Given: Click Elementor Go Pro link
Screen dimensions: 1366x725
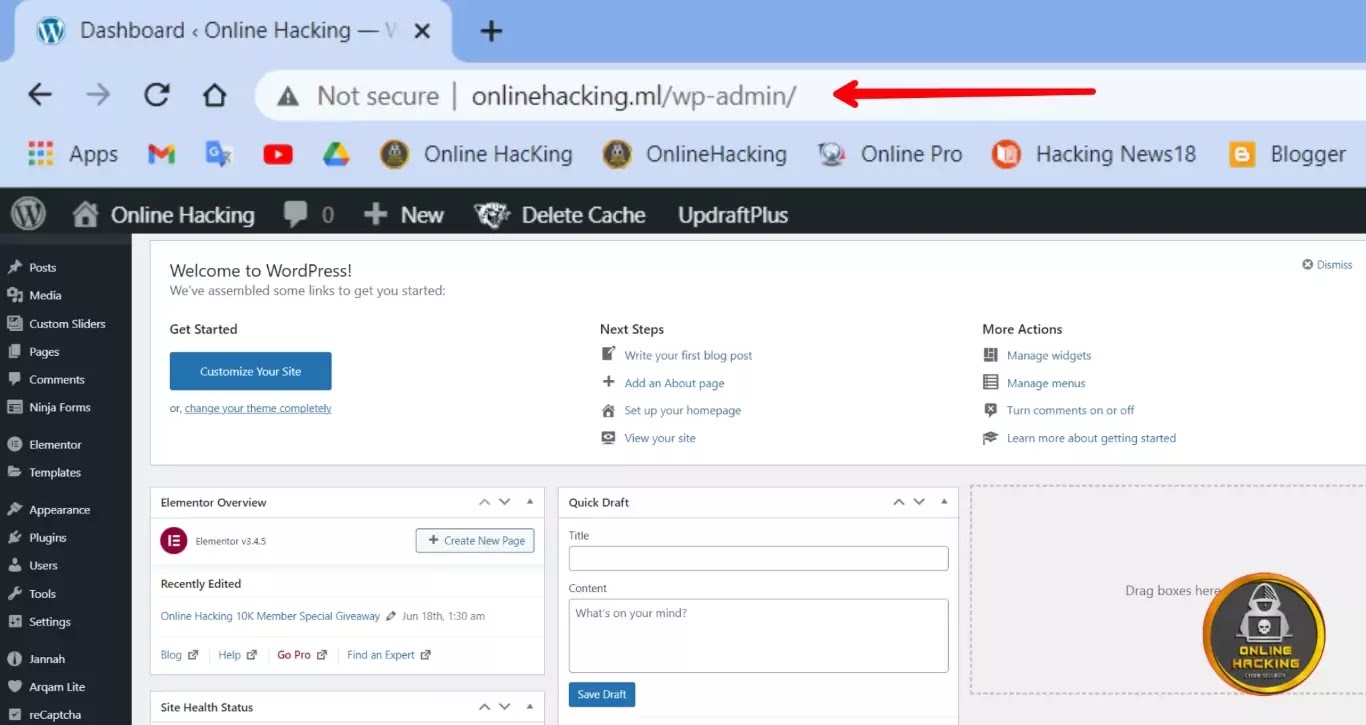Looking at the screenshot, I should (x=302, y=655).
